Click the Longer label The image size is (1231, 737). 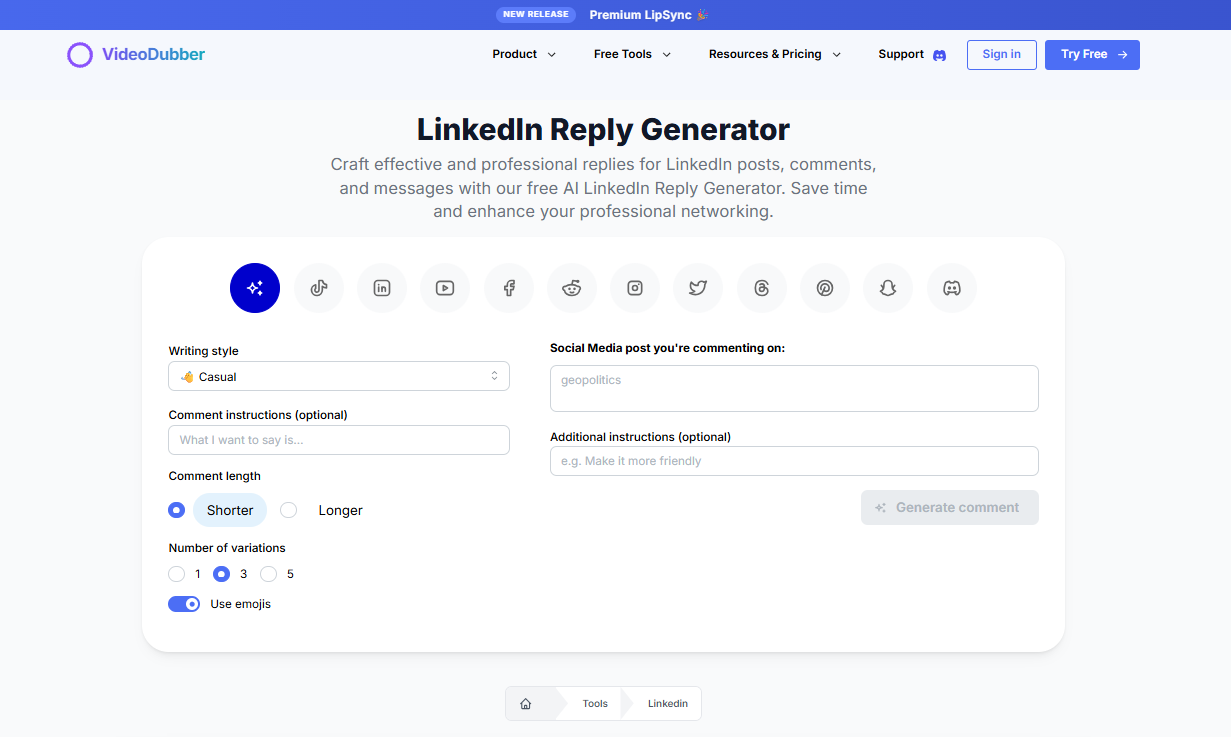[x=341, y=510]
